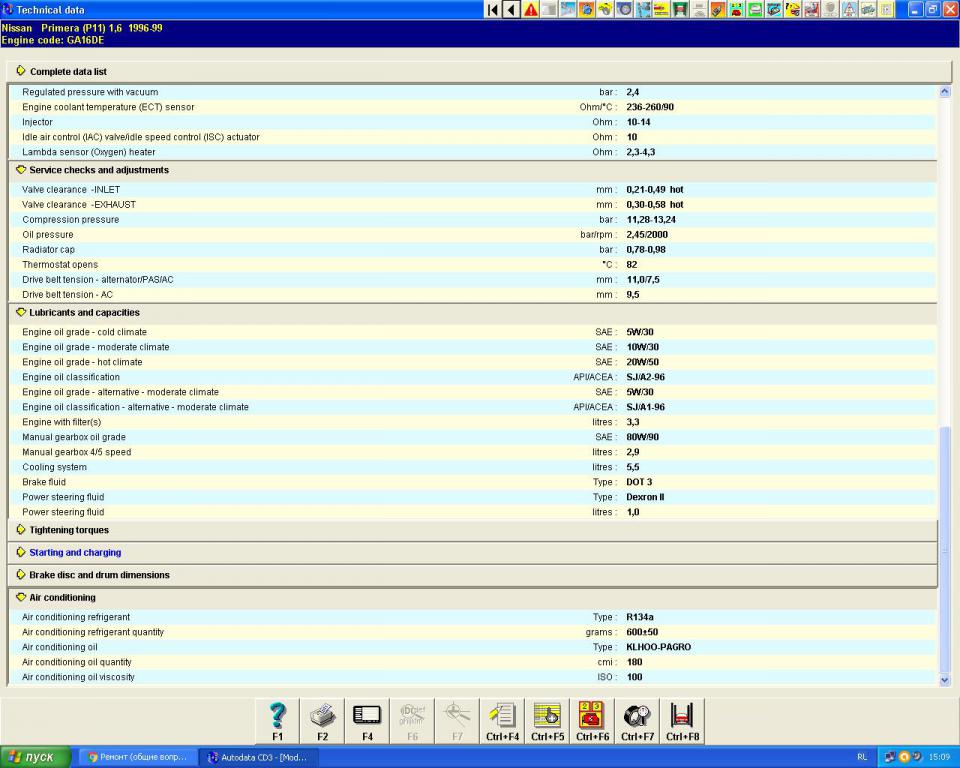The width and height of the screenshot is (960, 768).
Task: Click the KLH00-PAGRO oil type value
Action: tap(658, 647)
